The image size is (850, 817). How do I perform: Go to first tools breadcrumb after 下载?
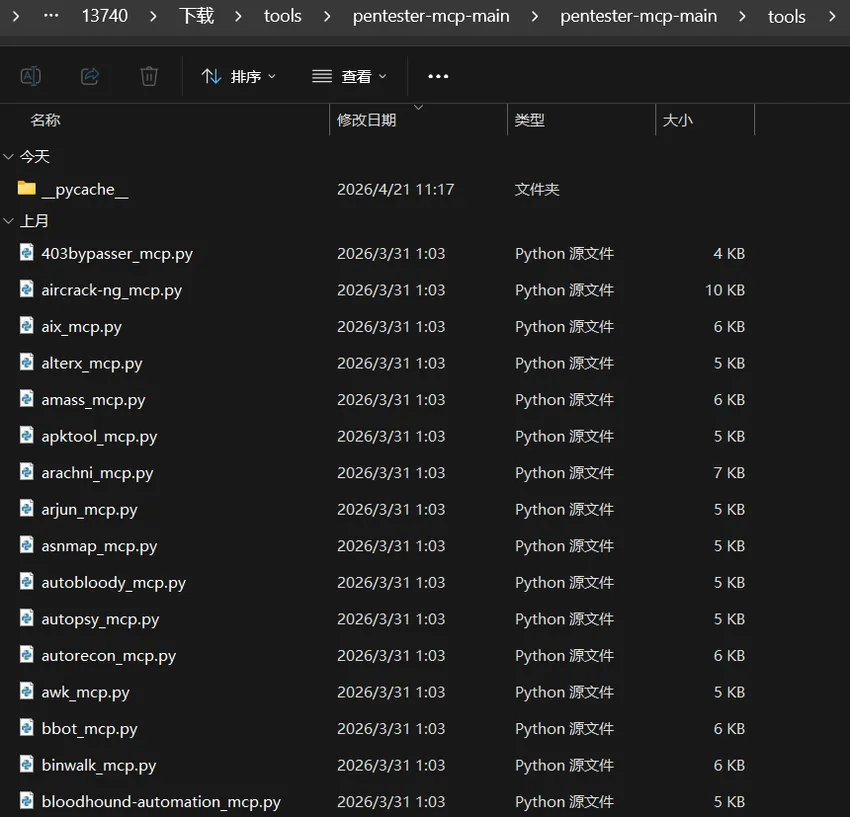coord(282,16)
